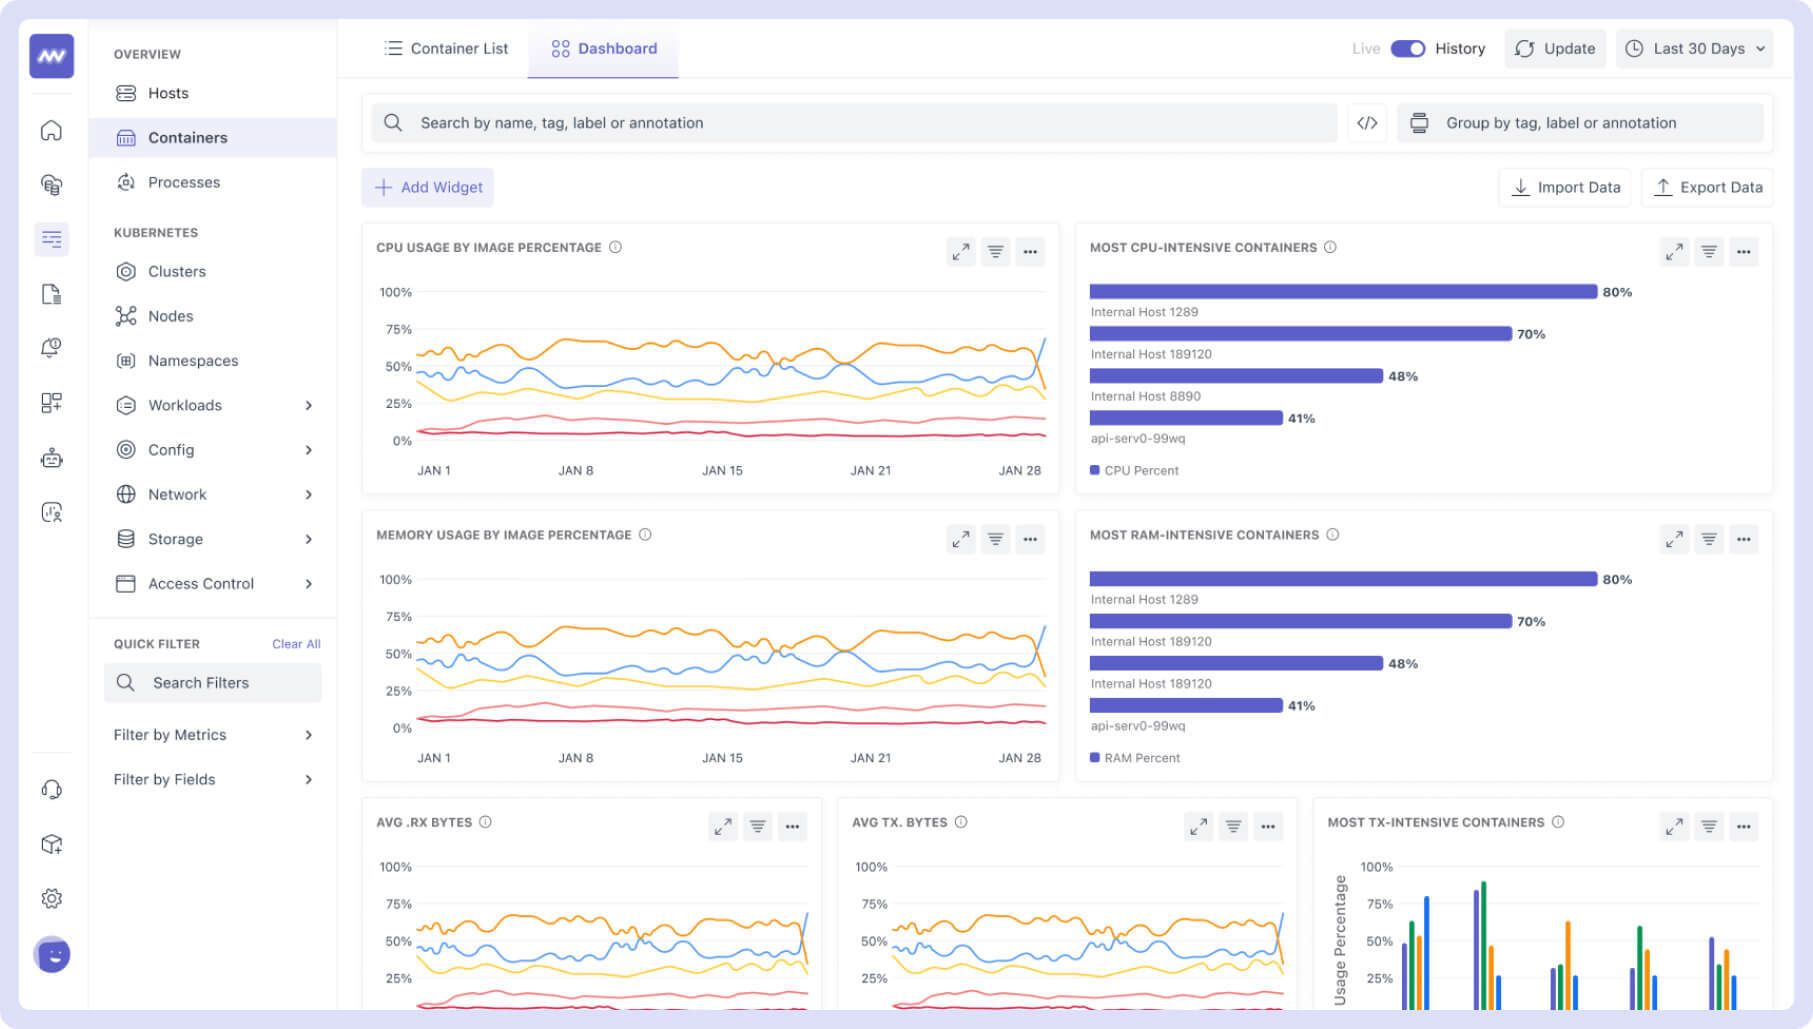Select Hosts under Overview
The image size is (1813, 1029).
pos(168,93)
